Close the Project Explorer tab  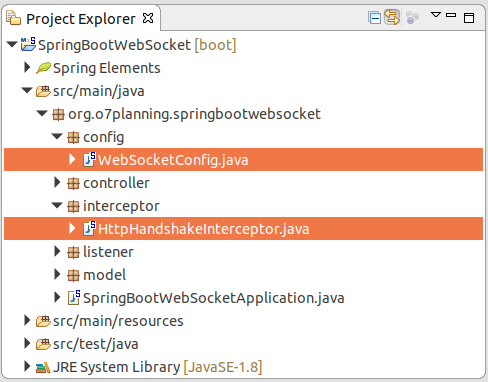pos(148,18)
